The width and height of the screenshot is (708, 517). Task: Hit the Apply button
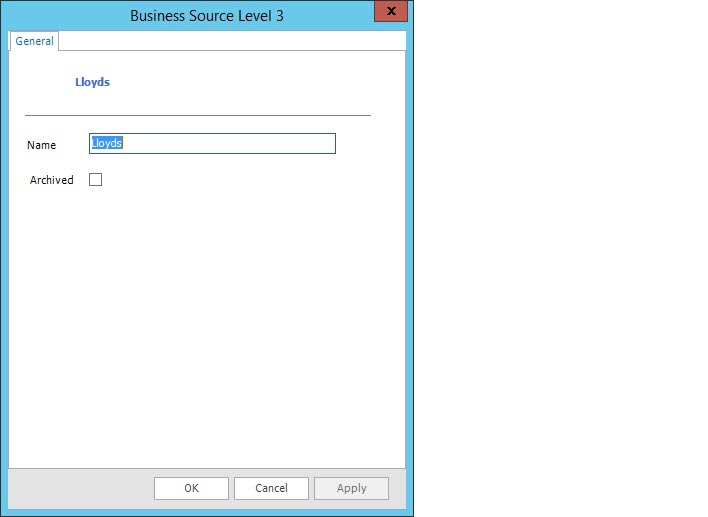coord(351,488)
